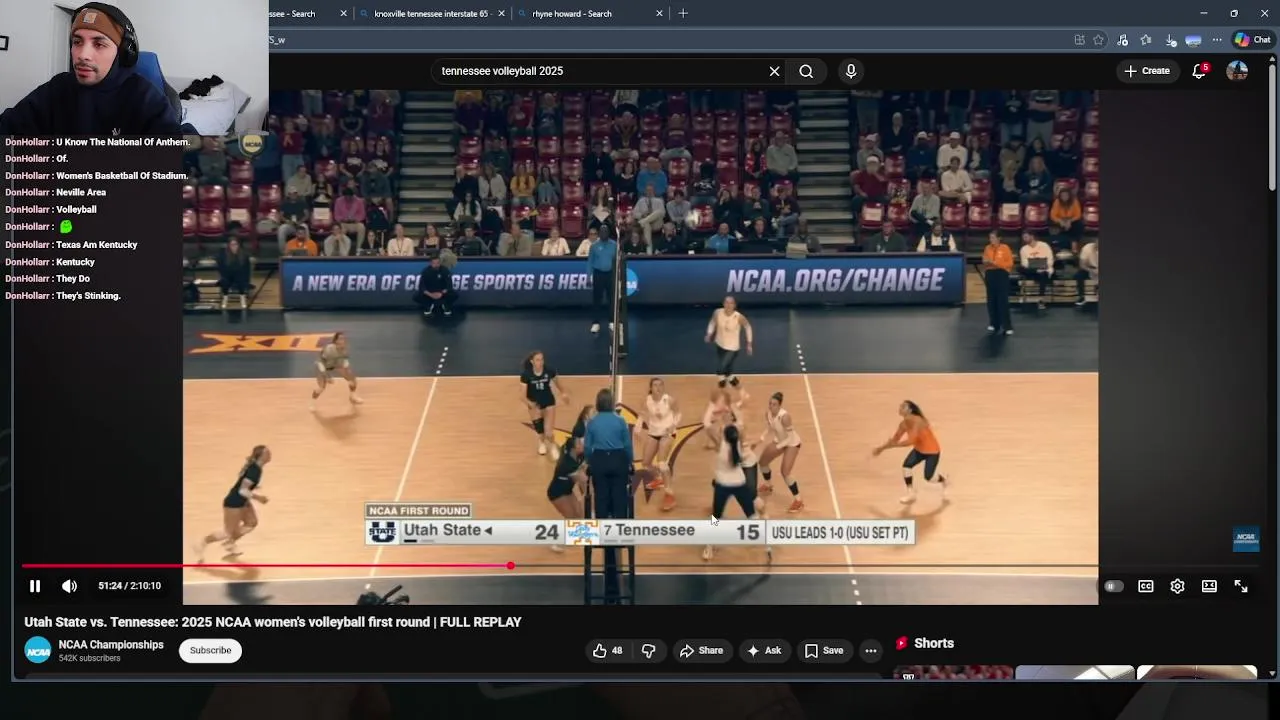Open more actions ellipsis under video
Viewport: 1280px width, 720px height.
871,651
